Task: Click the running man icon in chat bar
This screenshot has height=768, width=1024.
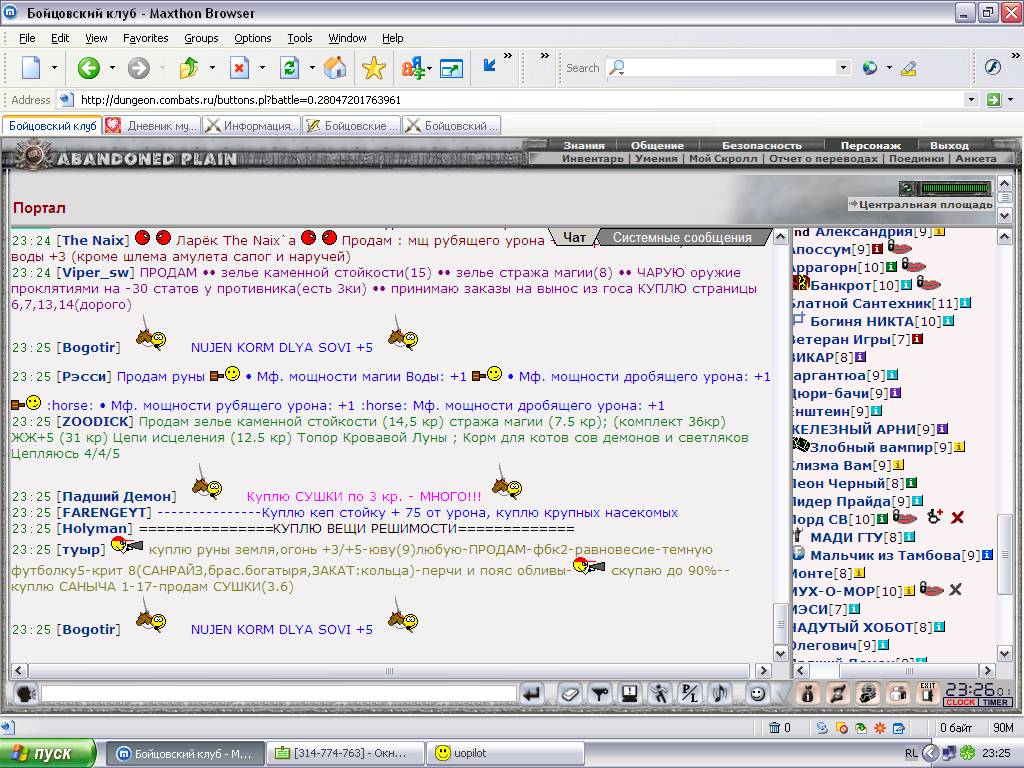Action: [660, 694]
